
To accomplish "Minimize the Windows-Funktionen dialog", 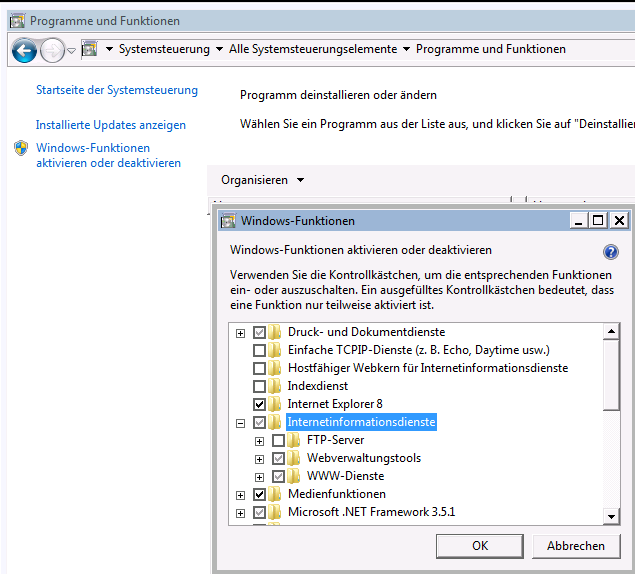I will 578,221.
